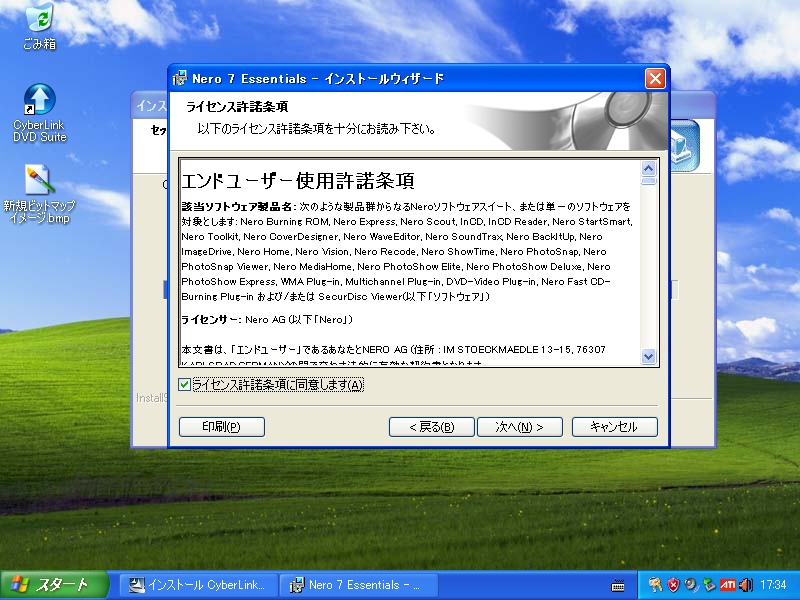Click the Safely Remove Hardware tray icon
Image resolution: width=800 pixels, height=600 pixels.
point(709,585)
